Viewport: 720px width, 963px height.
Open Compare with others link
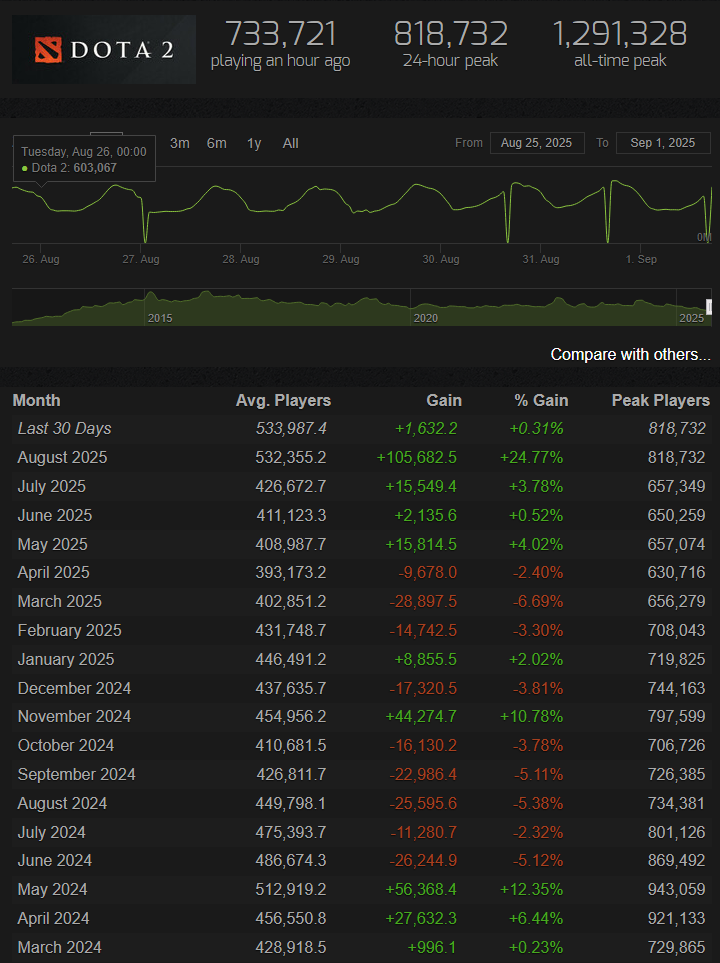(x=630, y=355)
